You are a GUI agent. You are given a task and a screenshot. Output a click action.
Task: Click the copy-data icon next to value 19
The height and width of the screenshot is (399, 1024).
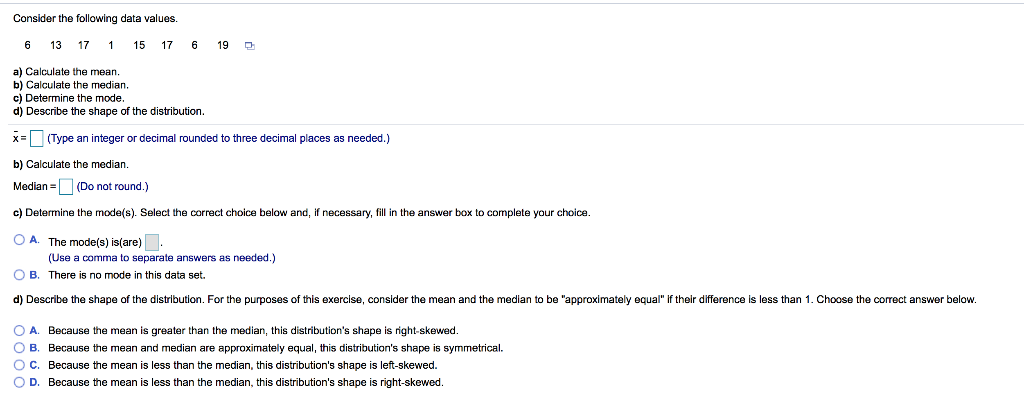(249, 46)
